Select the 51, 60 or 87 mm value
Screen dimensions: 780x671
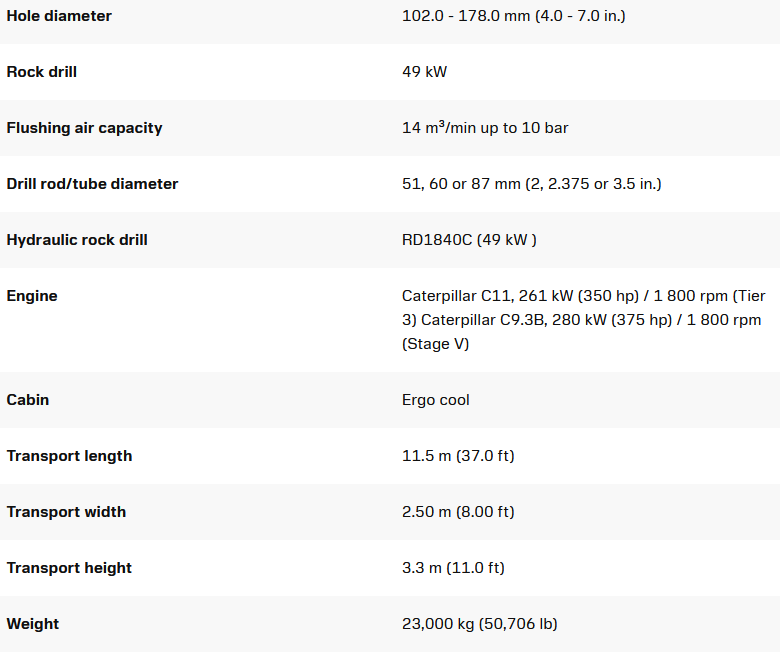click(x=531, y=184)
